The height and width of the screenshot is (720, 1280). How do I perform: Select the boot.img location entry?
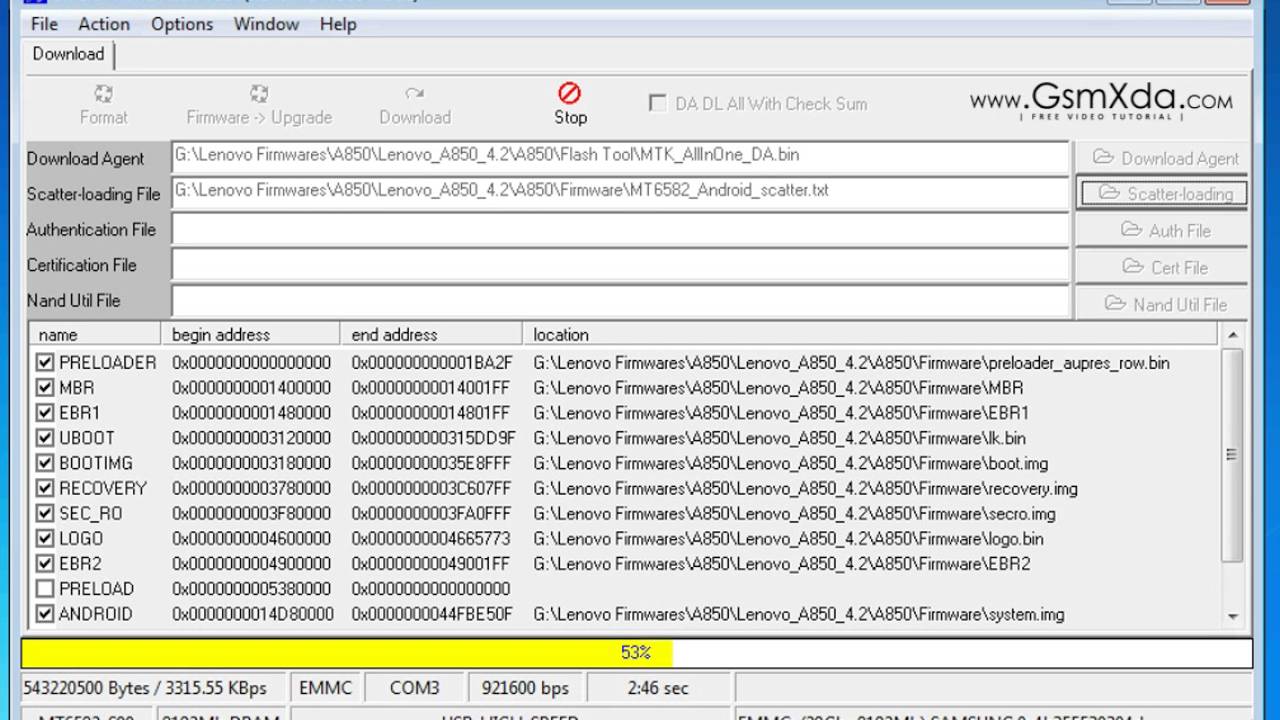coord(790,463)
